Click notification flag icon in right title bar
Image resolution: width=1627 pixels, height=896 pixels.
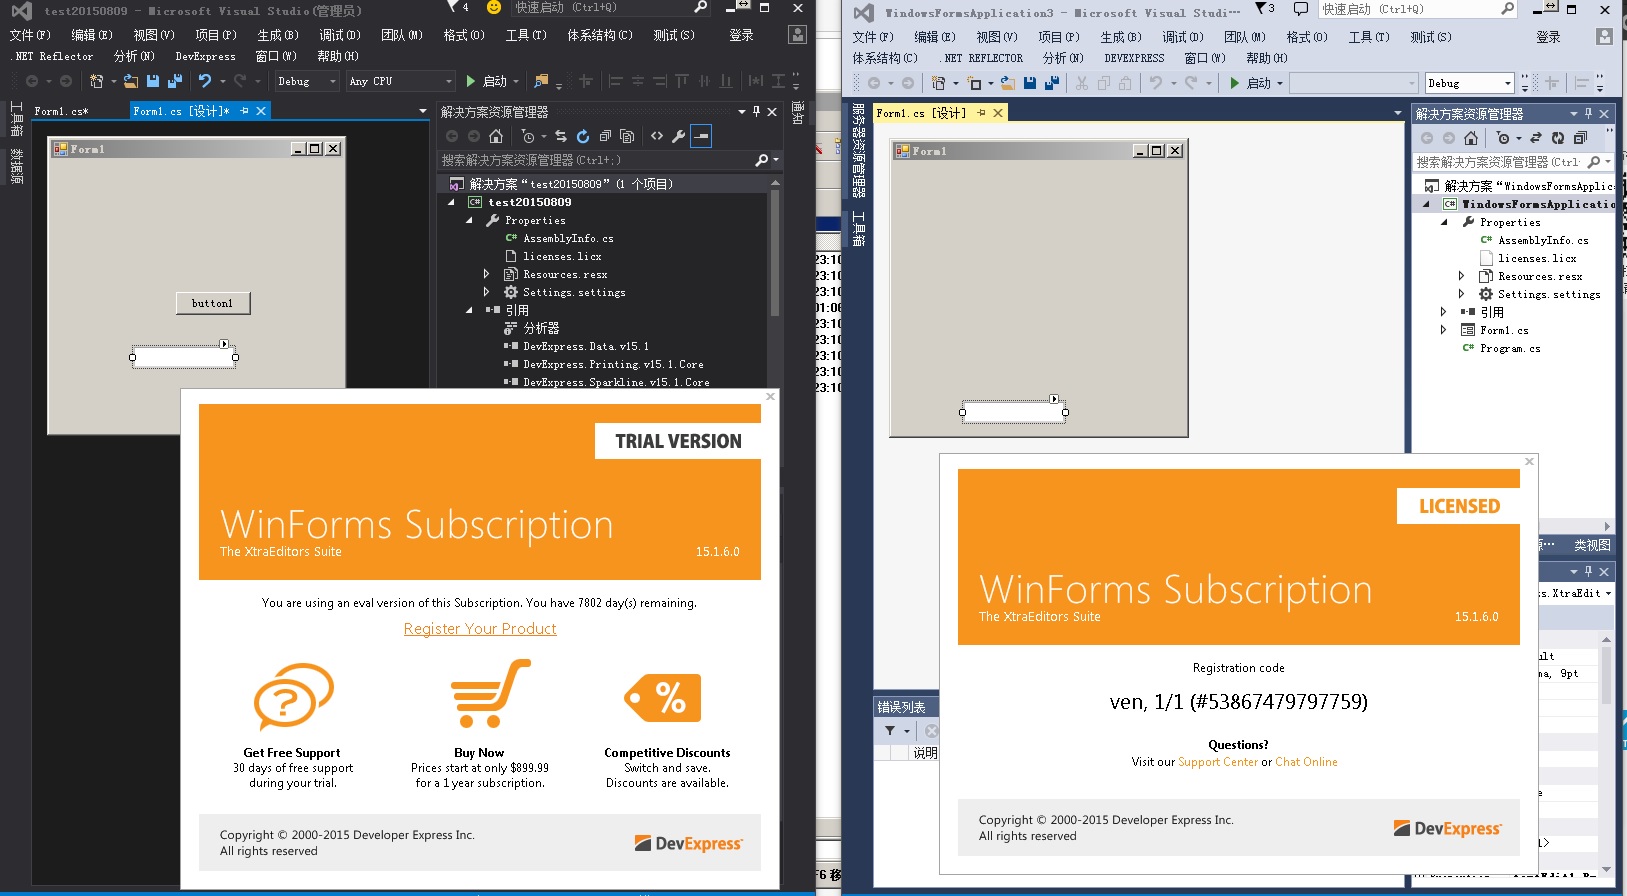pyautogui.click(x=1260, y=9)
